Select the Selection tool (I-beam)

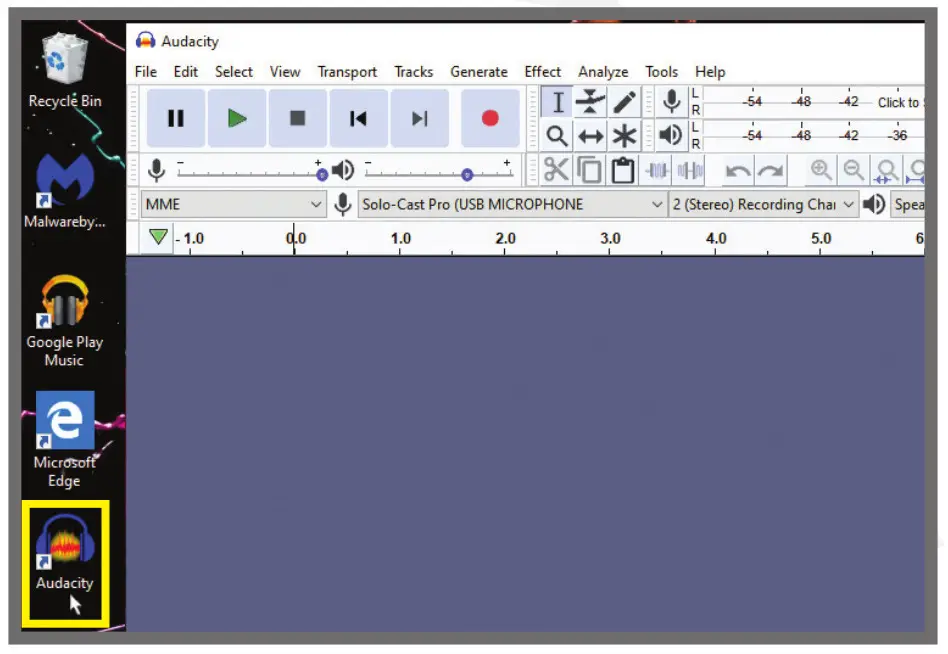pyautogui.click(x=557, y=101)
